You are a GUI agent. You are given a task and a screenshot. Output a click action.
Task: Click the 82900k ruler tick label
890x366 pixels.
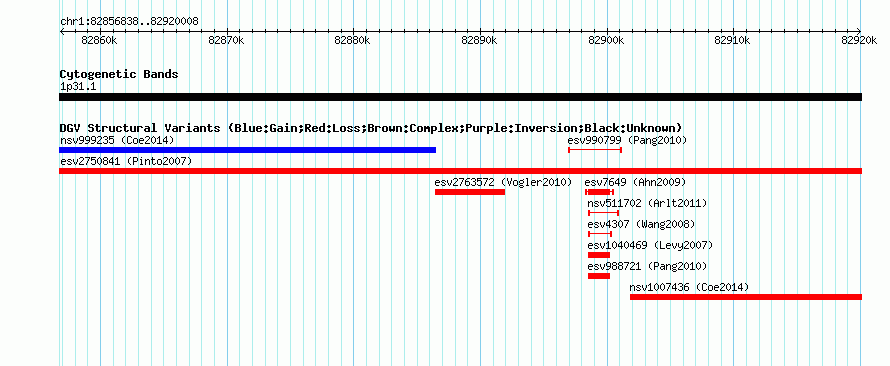click(x=606, y=40)
